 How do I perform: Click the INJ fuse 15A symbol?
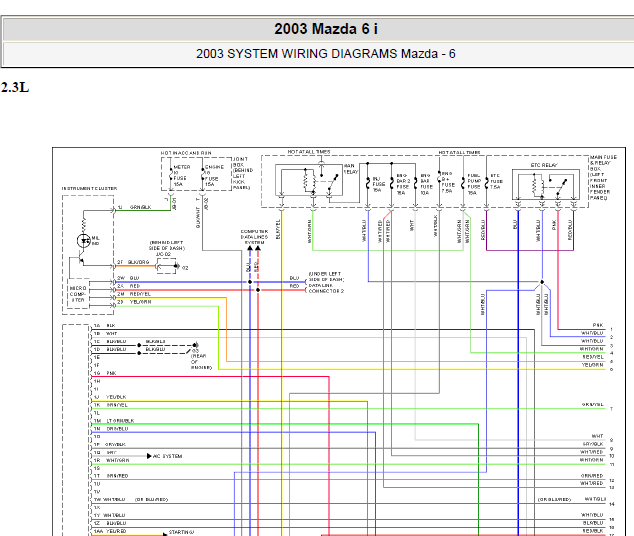[x=368, y=184]
